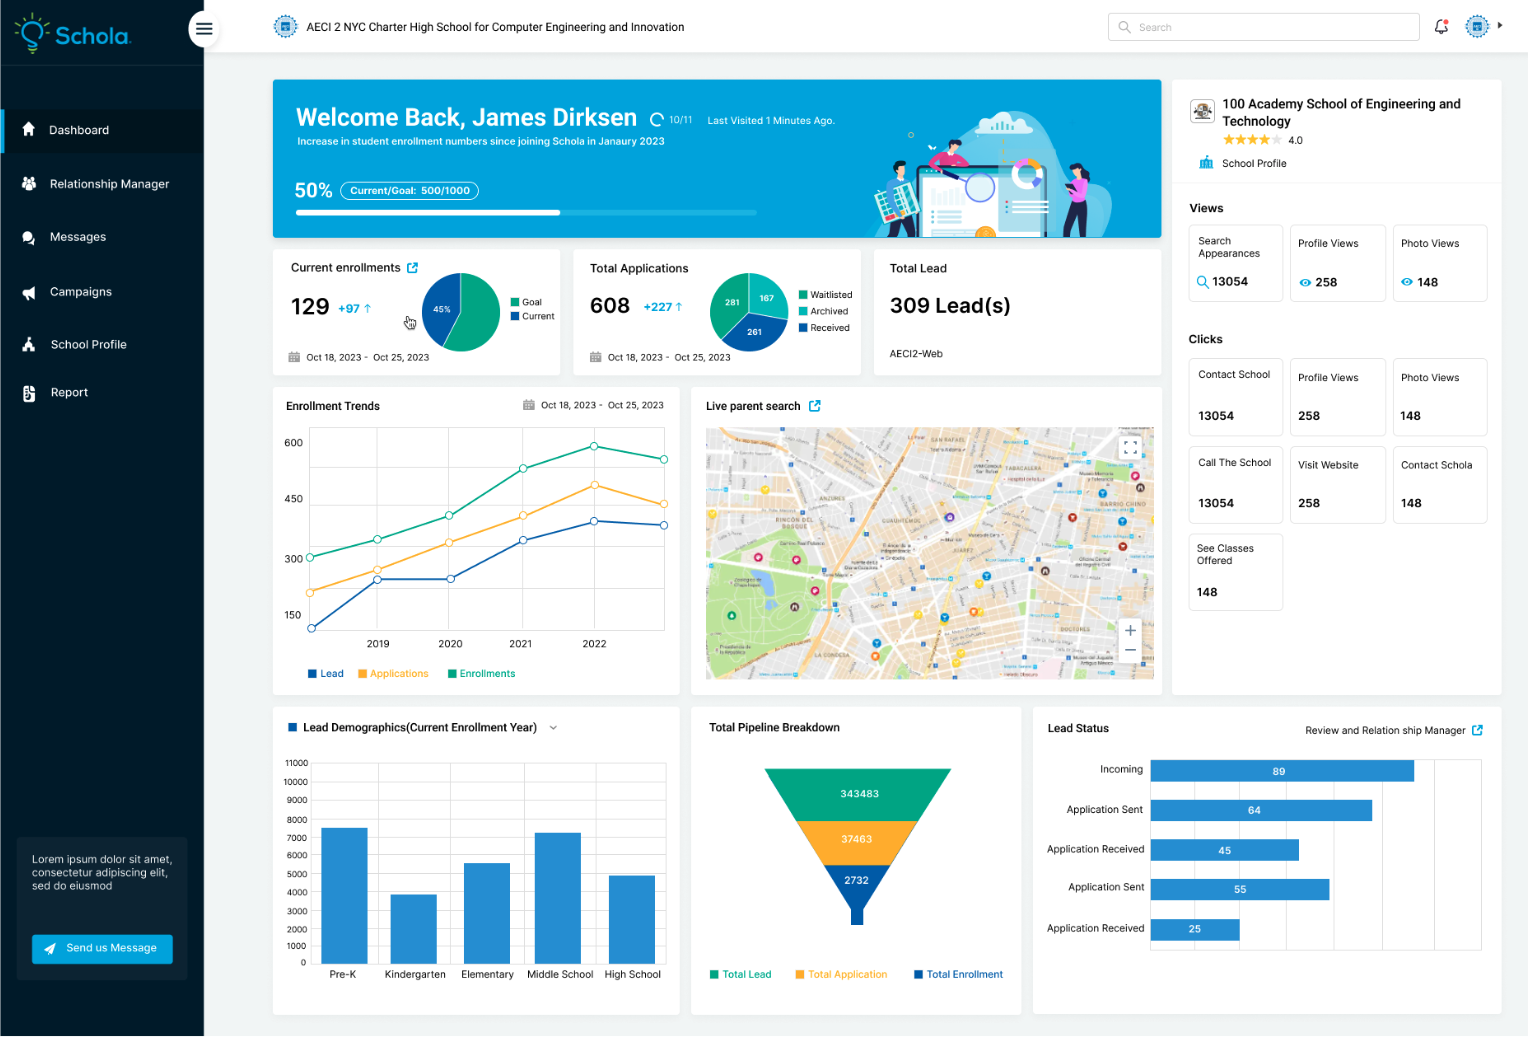Zoom in on the map with plus
The width and height of the screenshot is (1530, 1038).
point(1130,631)
